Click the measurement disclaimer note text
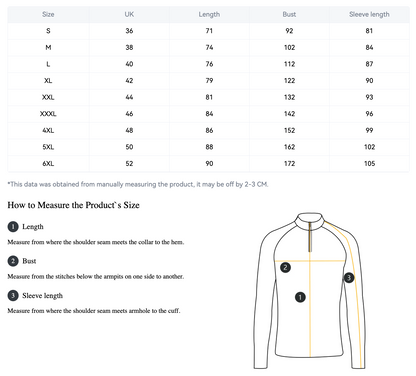The image size is (416, 376). tap(138, 184)
